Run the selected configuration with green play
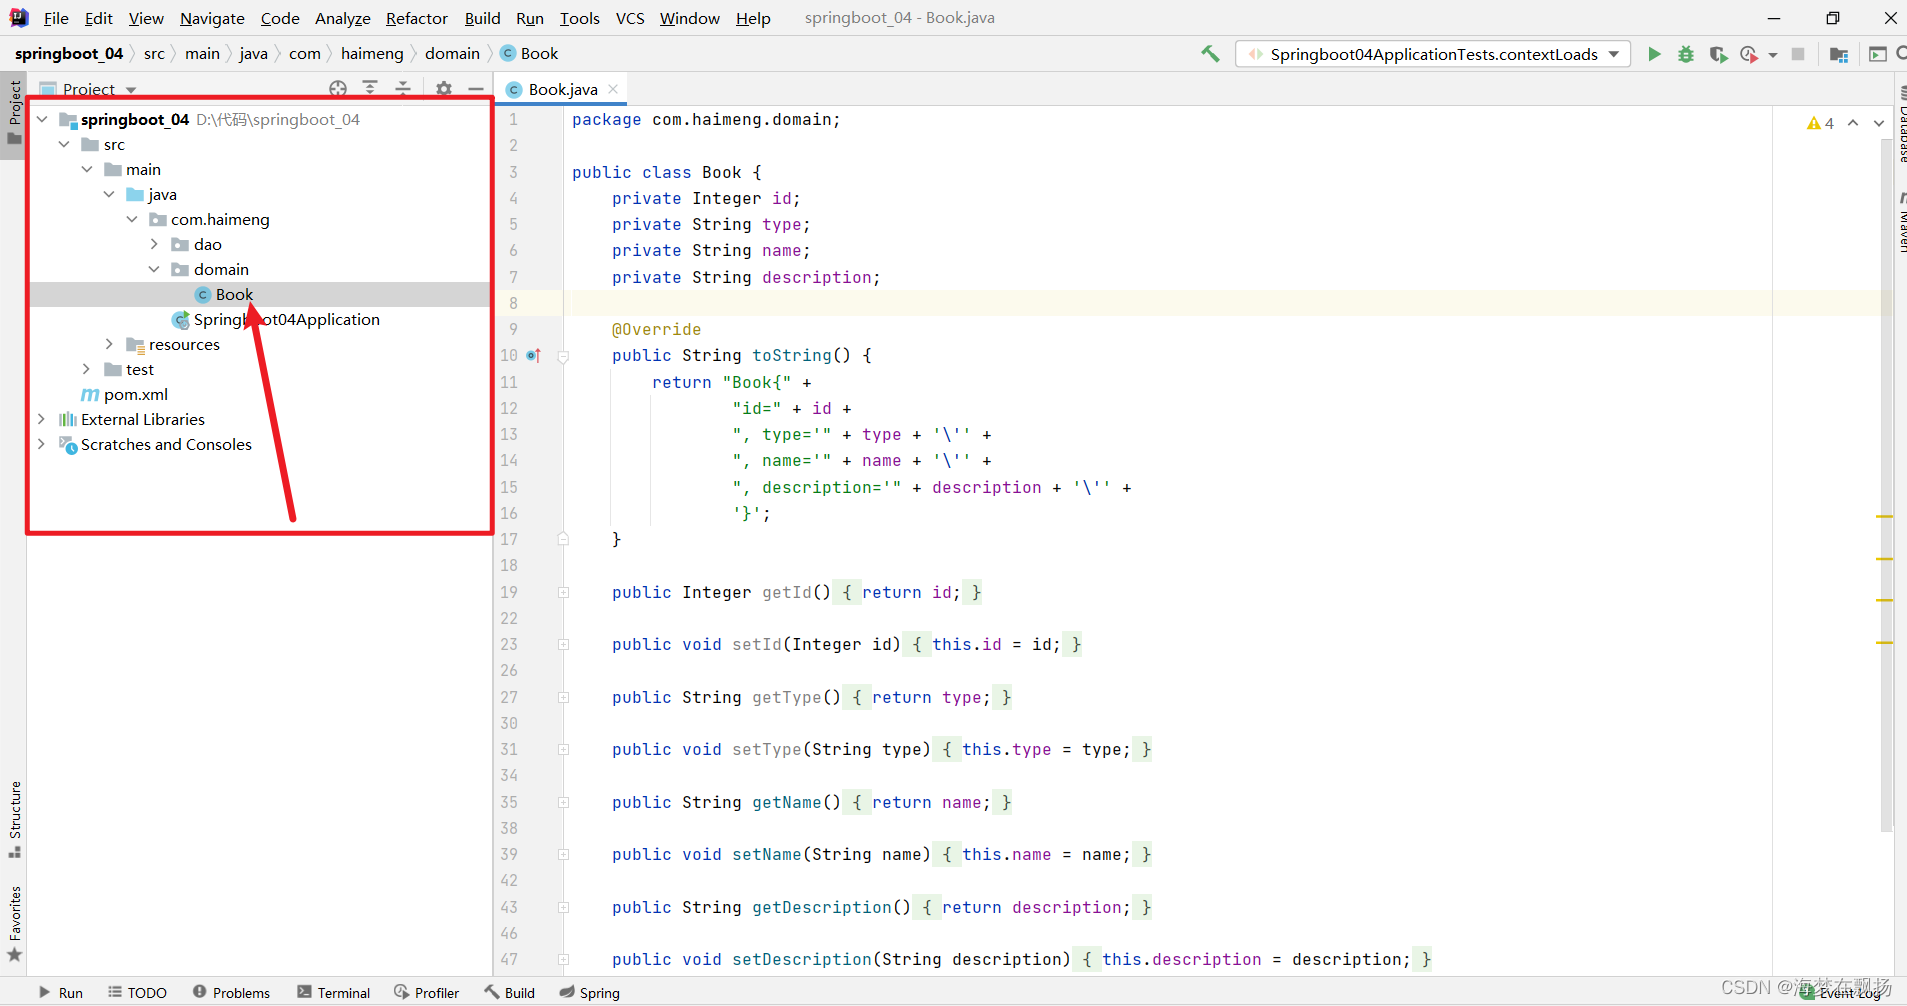Image resolution: width=1907 pixels, height=1006 pixels. tap(1654, 54)
